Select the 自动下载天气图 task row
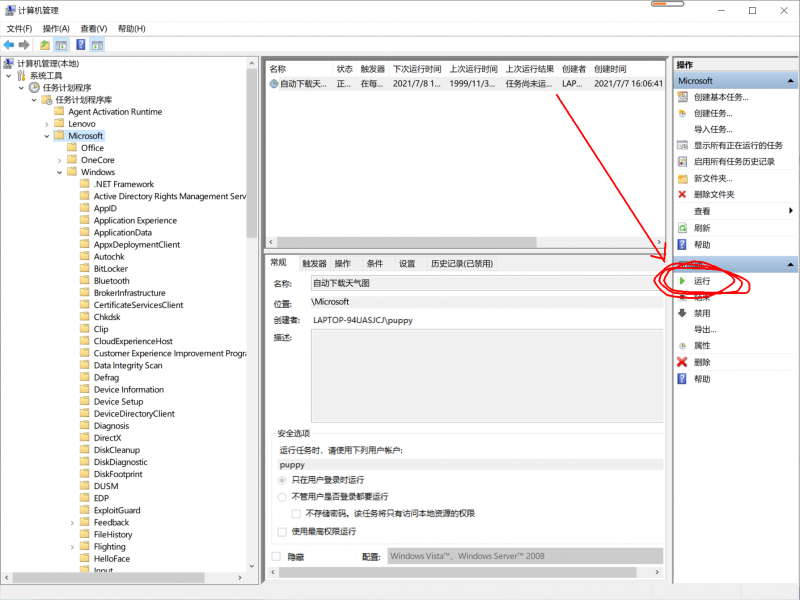800x600 pixels. (303, 84)
